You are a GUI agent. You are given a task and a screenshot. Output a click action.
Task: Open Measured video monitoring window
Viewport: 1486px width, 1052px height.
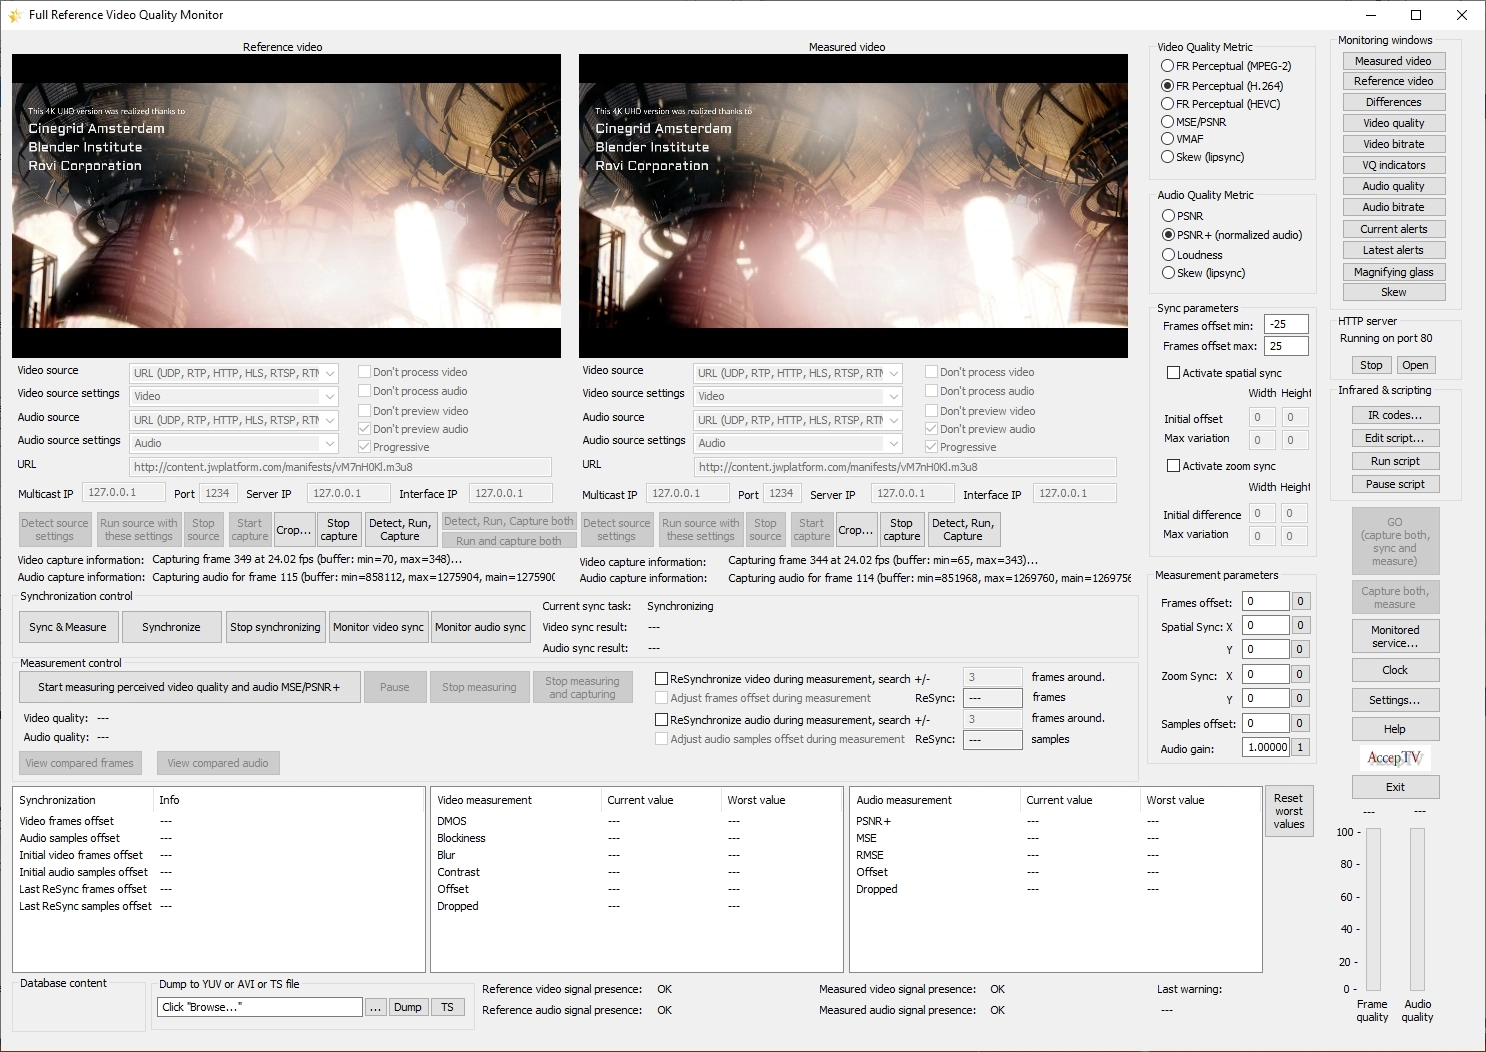pyautogui.click(x=1393, y=61)
